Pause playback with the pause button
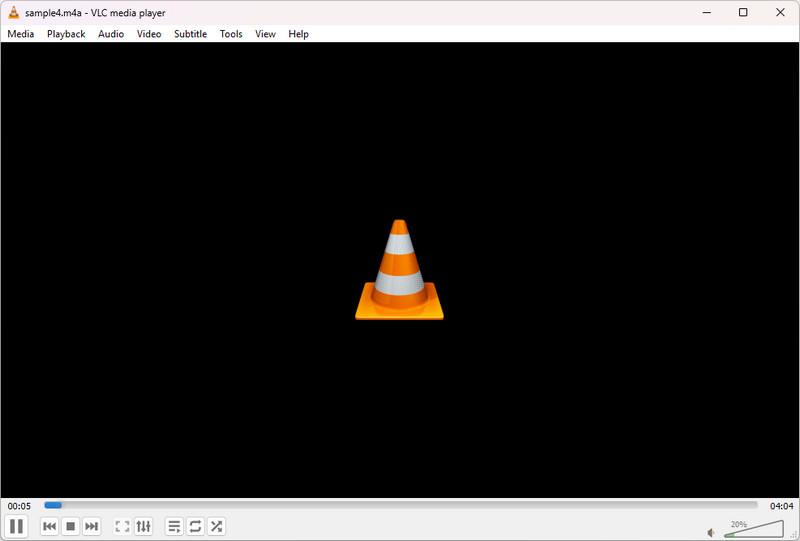 click(16, 526)
